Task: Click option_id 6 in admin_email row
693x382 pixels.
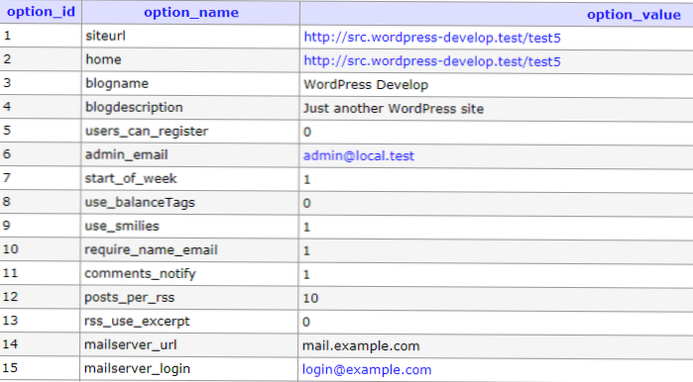Action: tap(7, 154)
